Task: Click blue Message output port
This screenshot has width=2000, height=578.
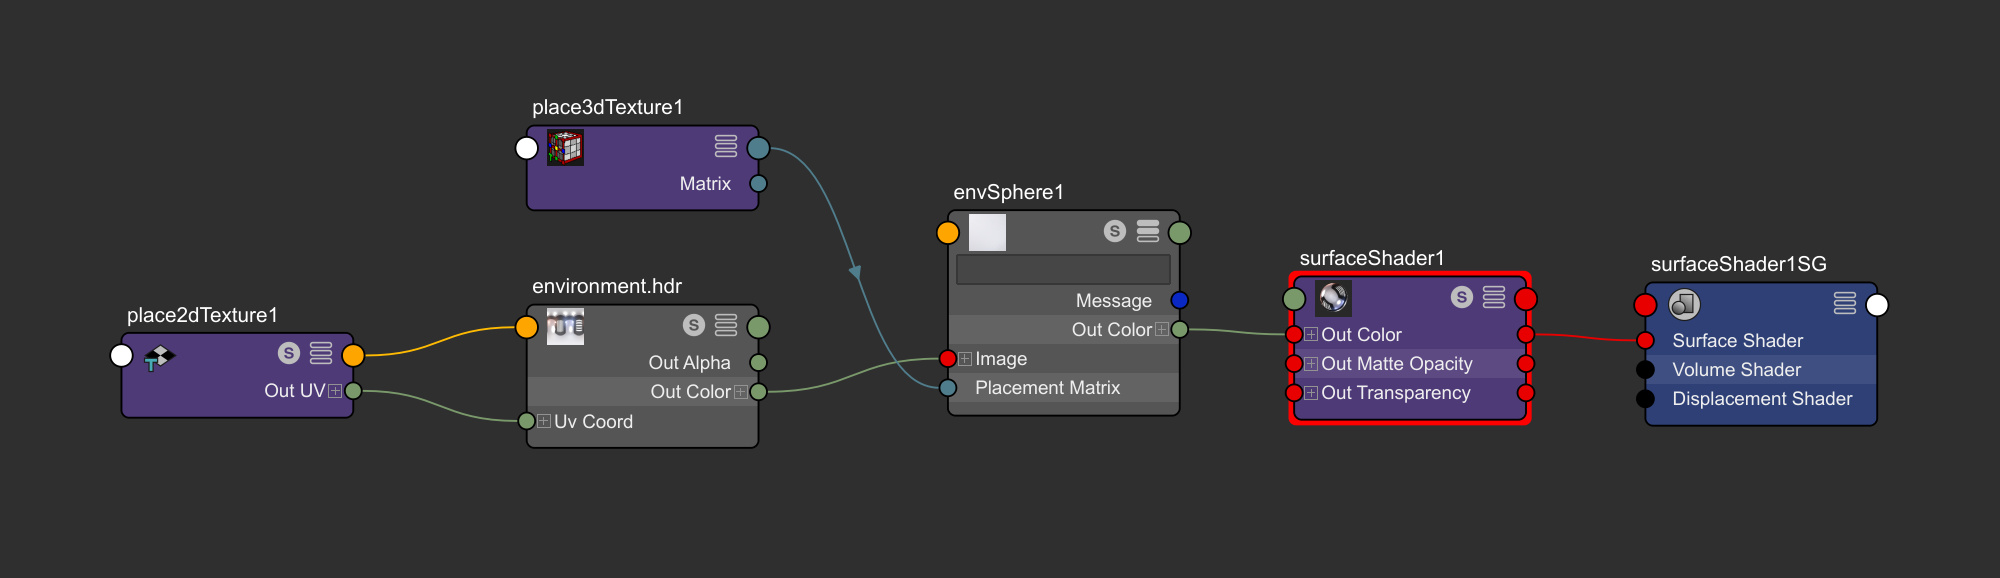Action: pos(1180,300)
